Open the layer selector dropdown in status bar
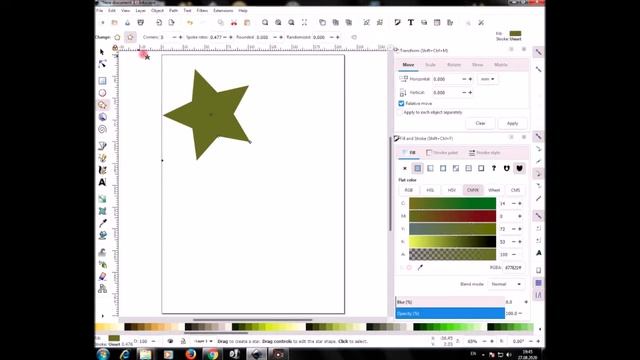This screenshot has width=640, height=360. coord(203,341)
